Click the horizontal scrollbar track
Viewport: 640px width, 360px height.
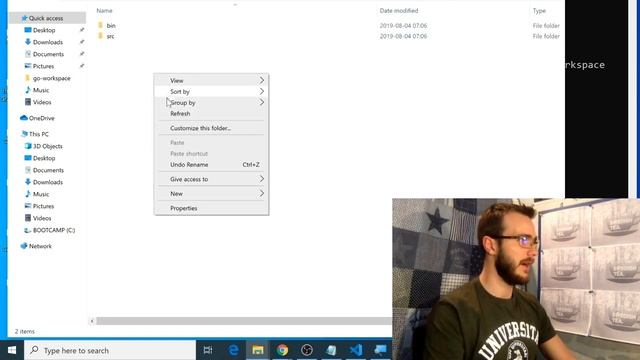(x=244, y=321)
